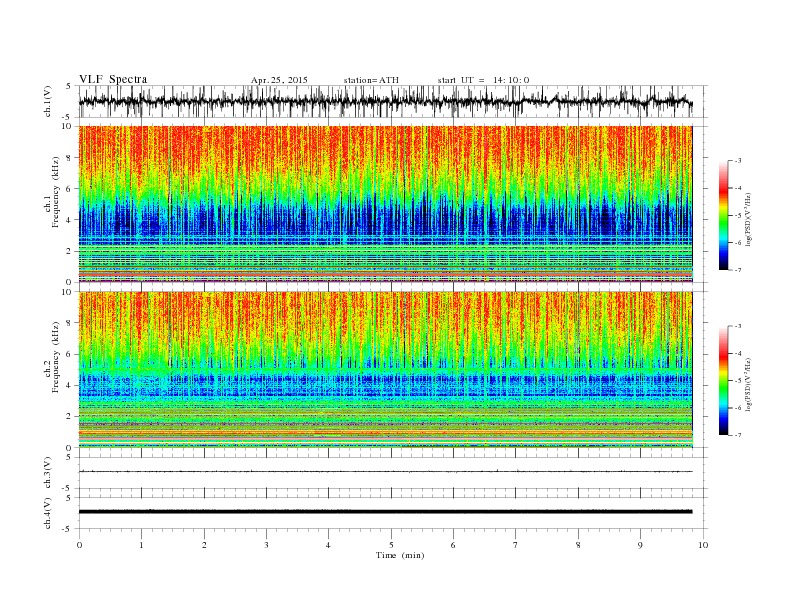Click the ch.1 spectrogram color bar

coord(723,215)
